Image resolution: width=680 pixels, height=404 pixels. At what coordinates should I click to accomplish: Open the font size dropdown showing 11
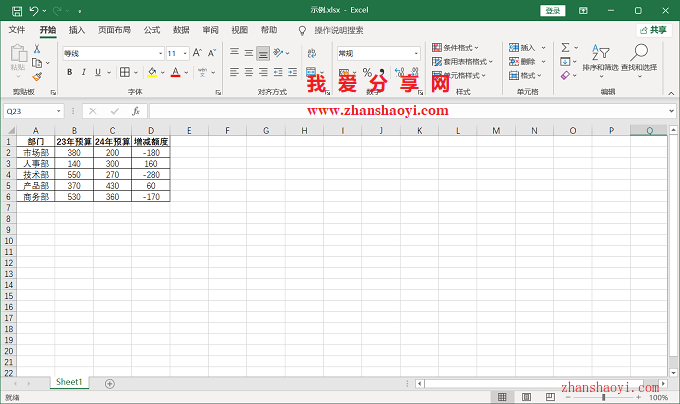(178, 53)
